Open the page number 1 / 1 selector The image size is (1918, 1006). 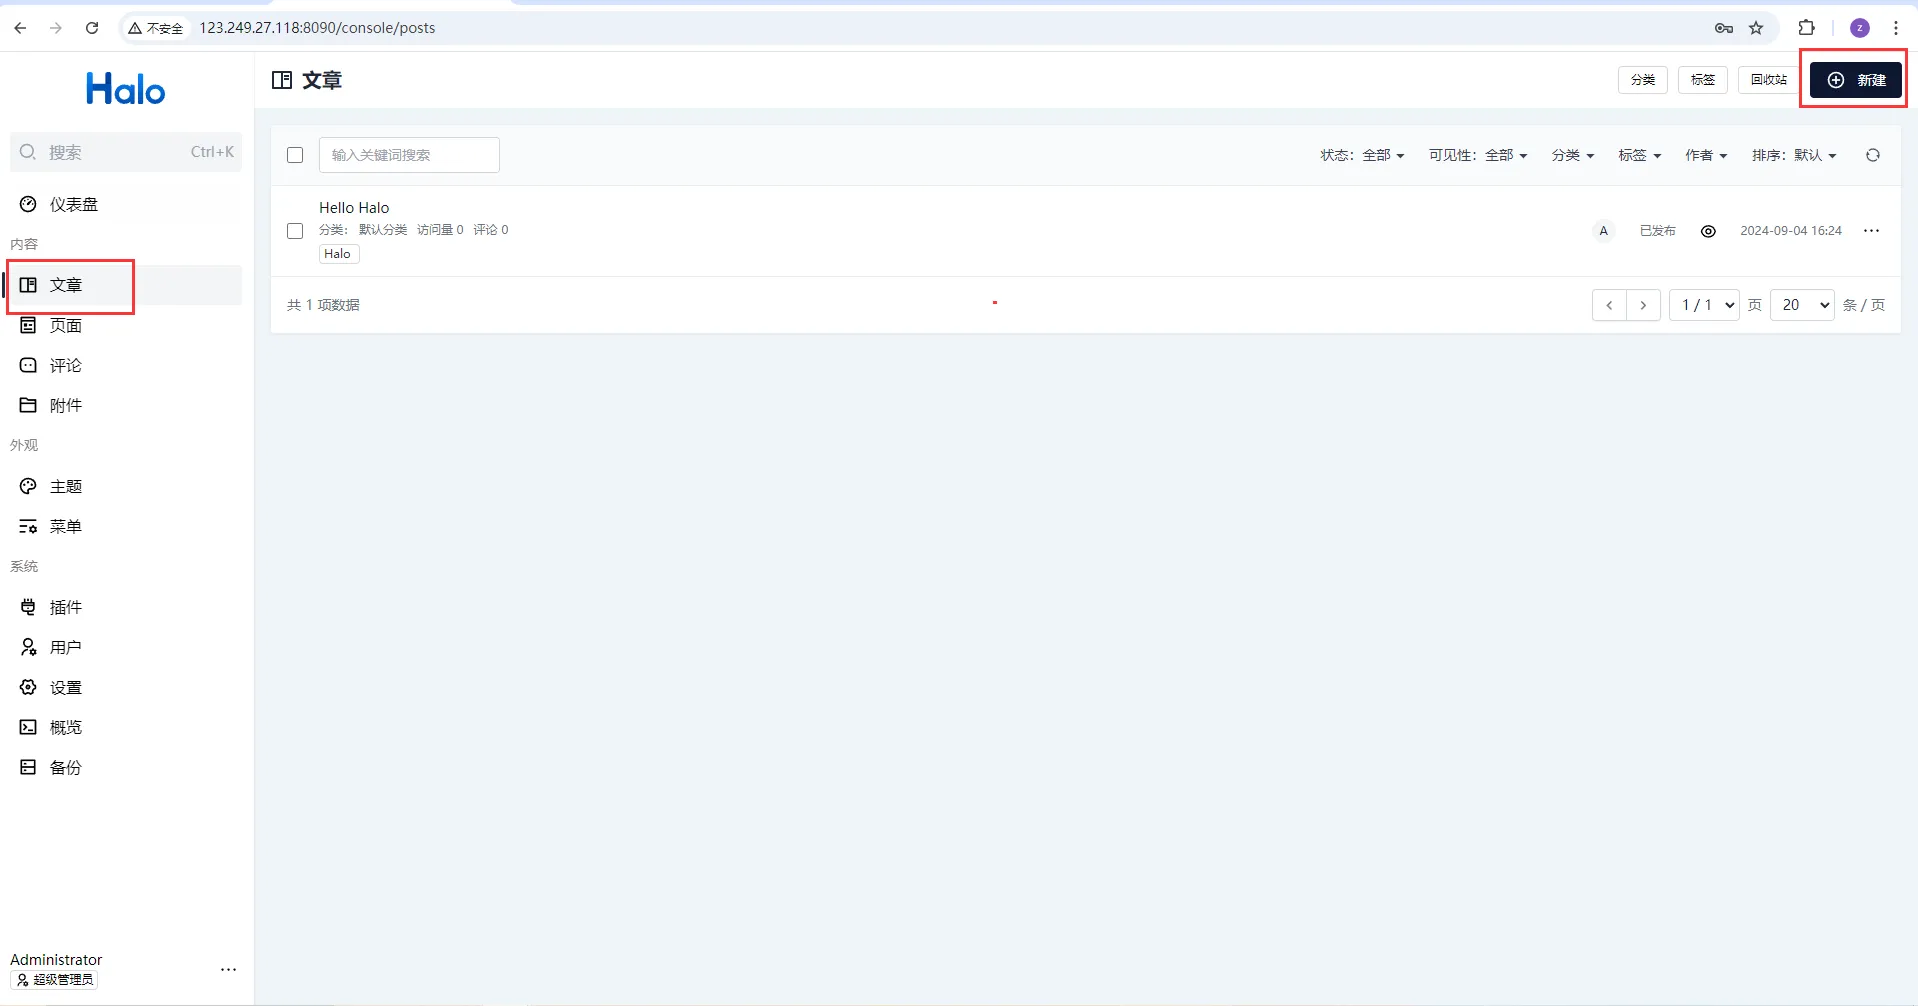click(1705, 305)
